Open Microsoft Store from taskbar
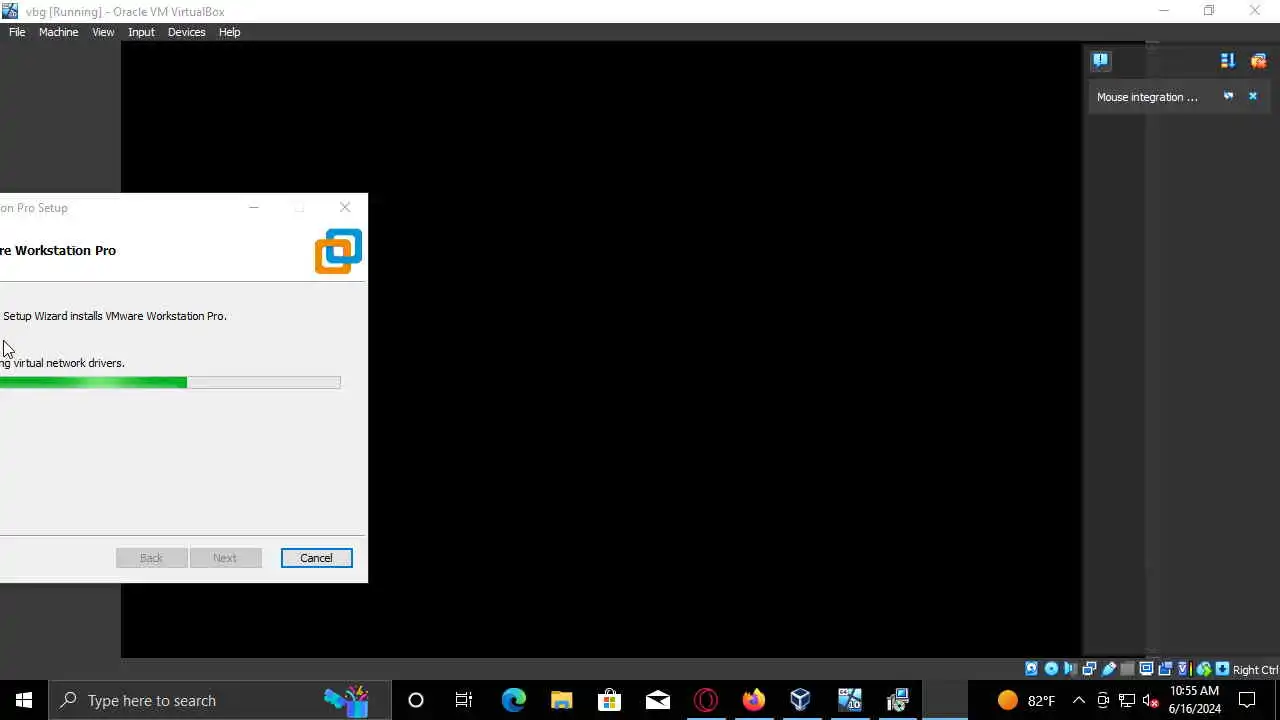1280x720 pixels. pos(609,700)
